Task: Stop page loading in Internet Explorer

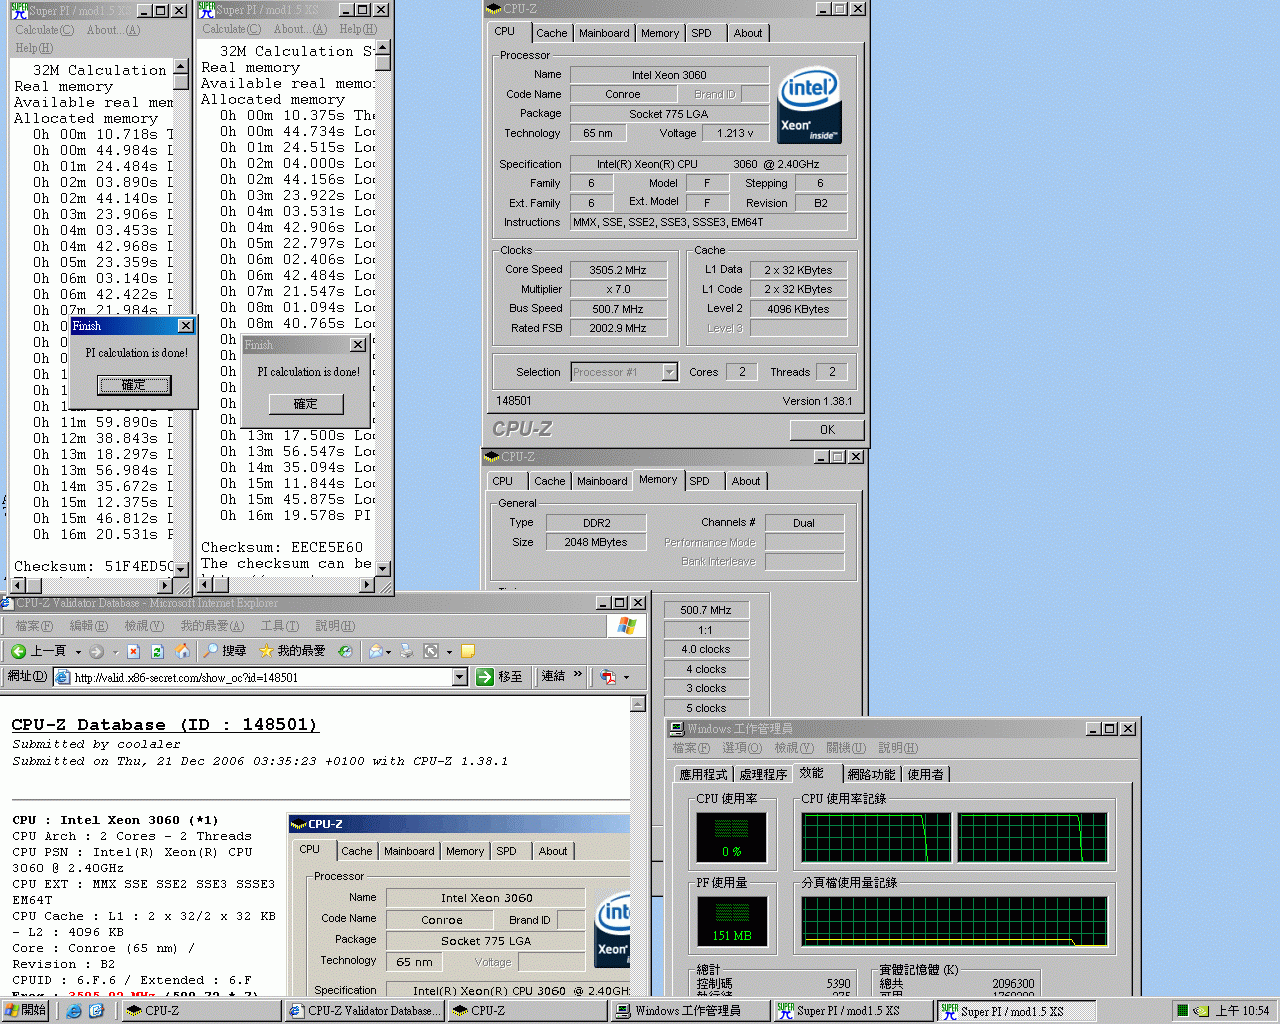Action: pyautogui.click(x=133, y=651)
